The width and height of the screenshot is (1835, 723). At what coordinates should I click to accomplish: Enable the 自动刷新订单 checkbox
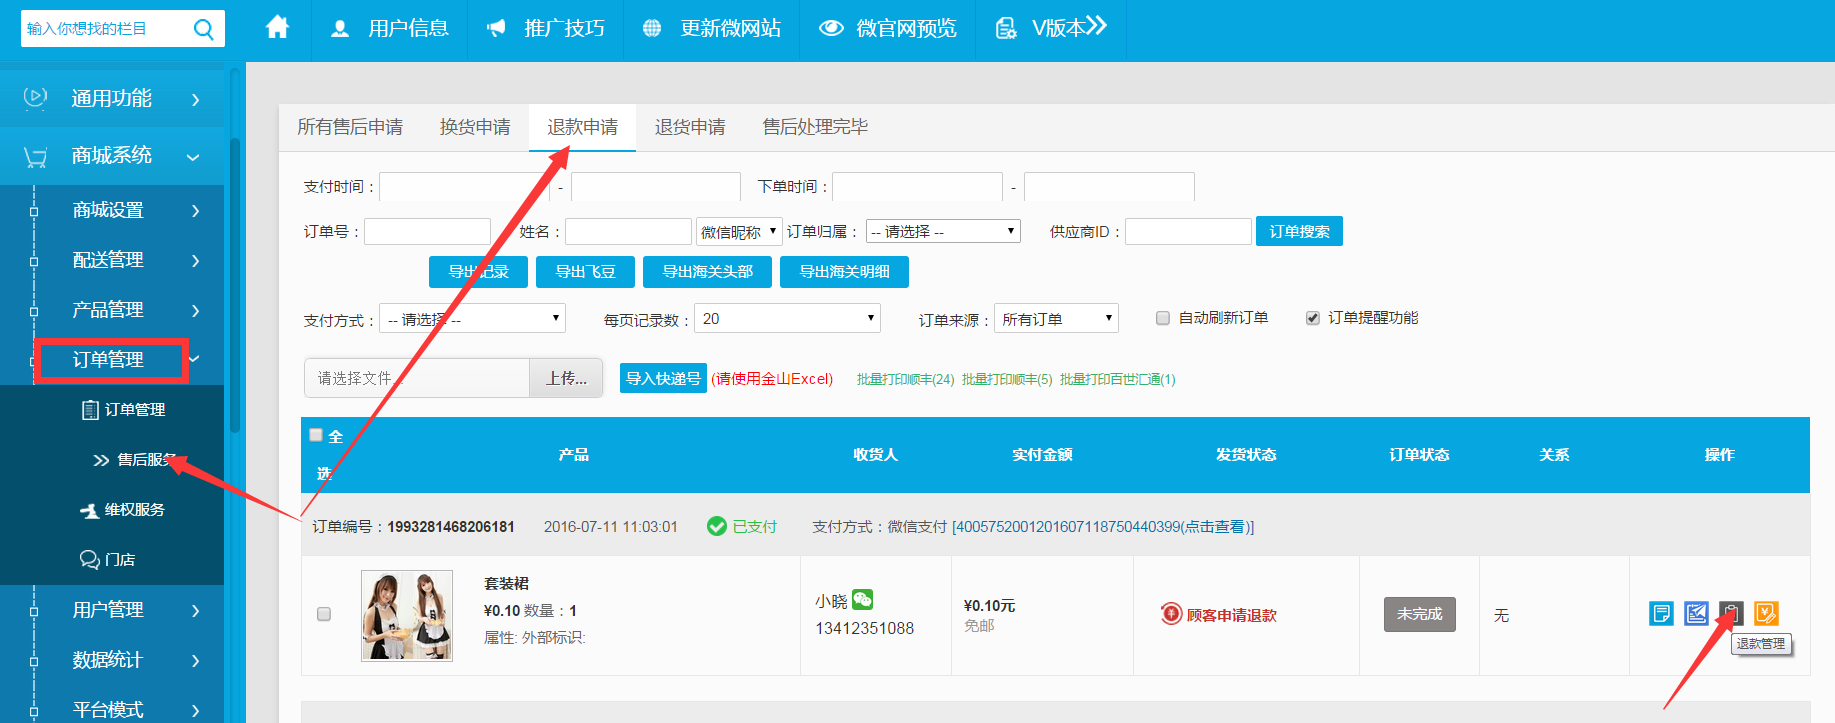pyautogui.click(x=1163, y=318)
